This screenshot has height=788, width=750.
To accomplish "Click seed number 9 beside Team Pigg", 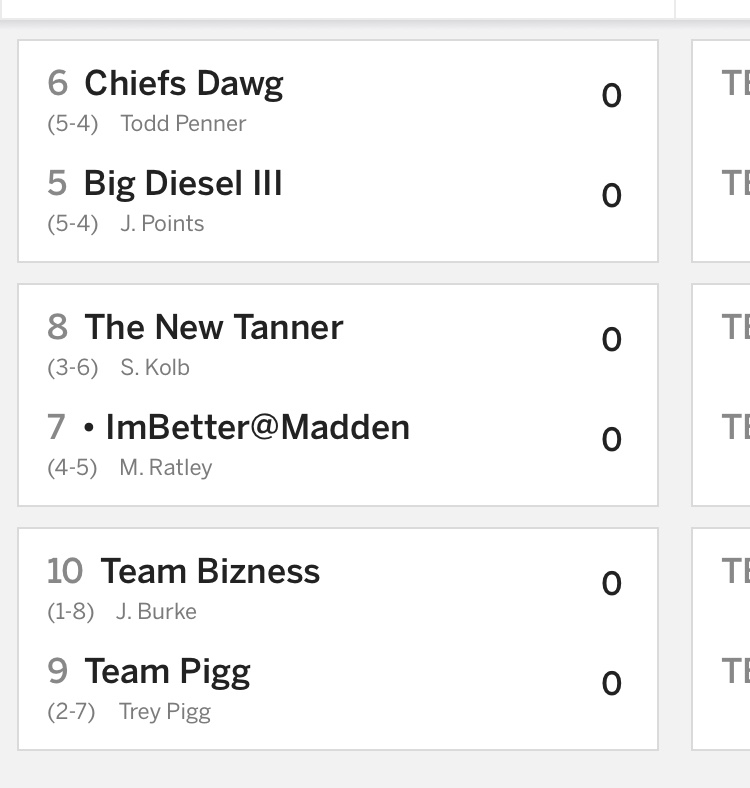I will [58, 672].
